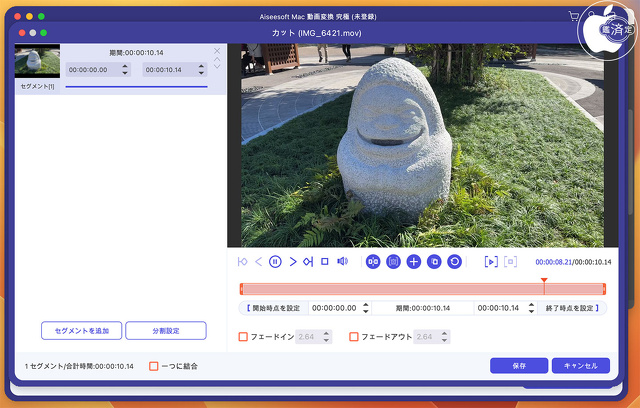Click the 期間:00:00:10.14 text in segment list

click(x=136, y=53)
